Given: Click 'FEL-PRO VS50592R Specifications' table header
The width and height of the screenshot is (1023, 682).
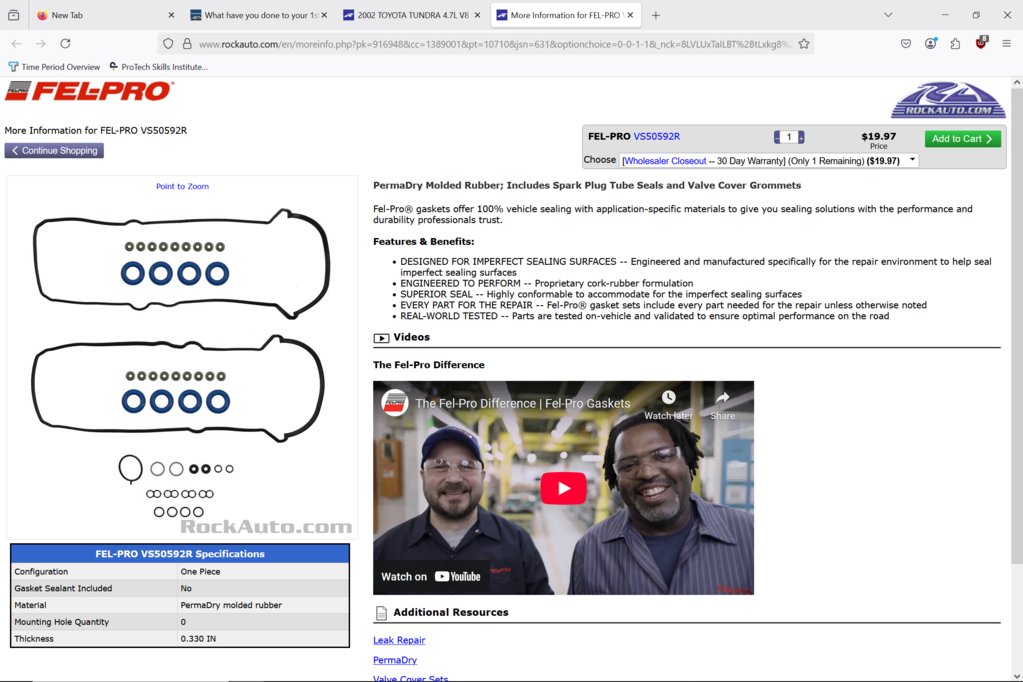Looking at the screenshot, I should (180, 553).
